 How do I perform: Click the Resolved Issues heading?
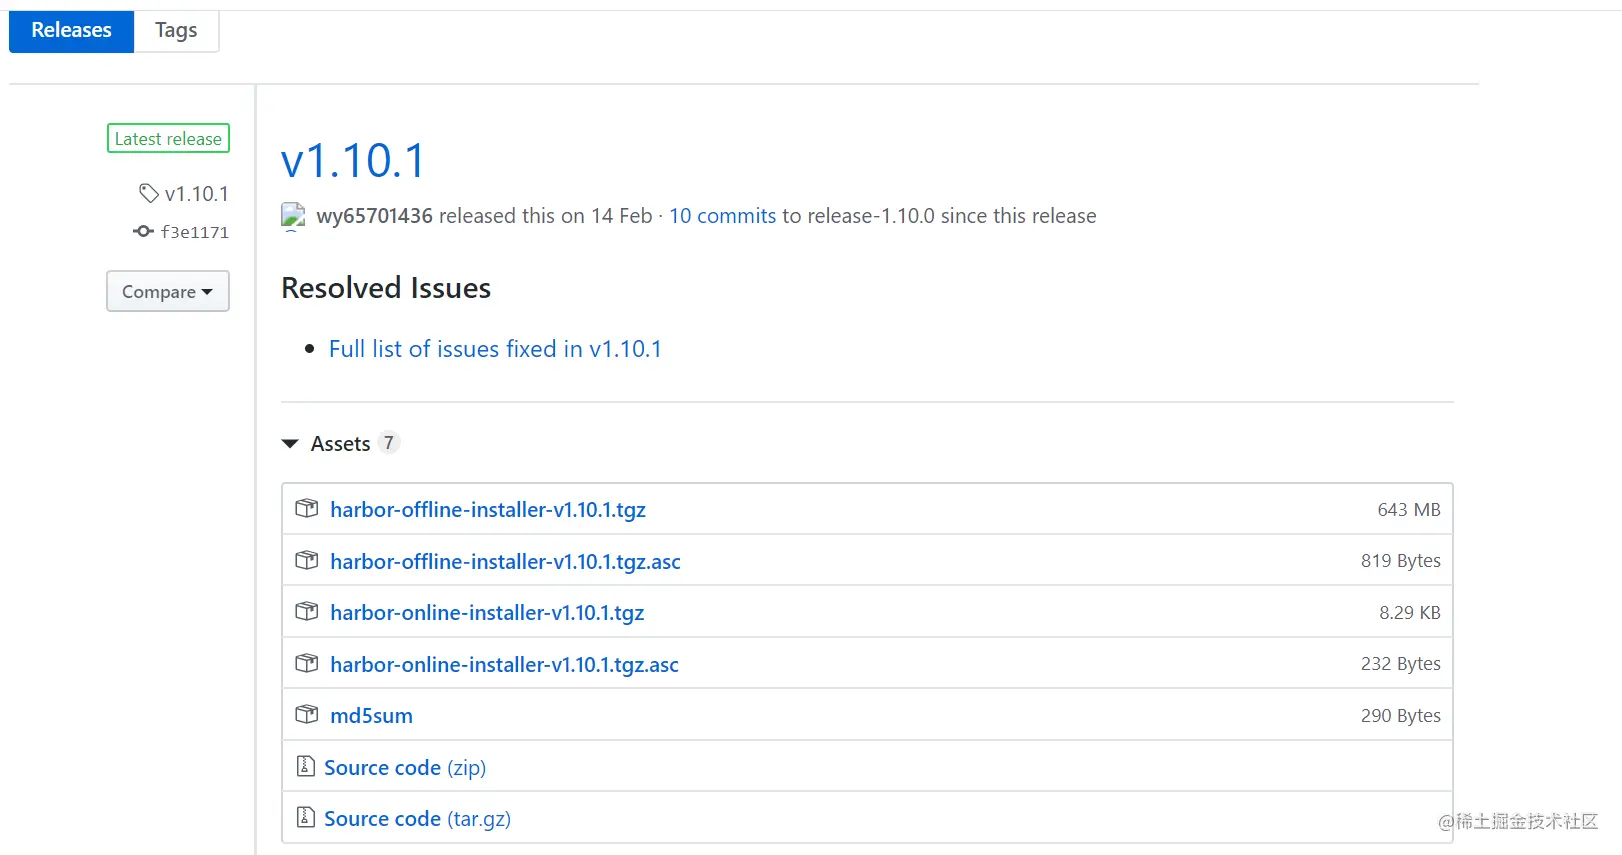coord(386,288)
